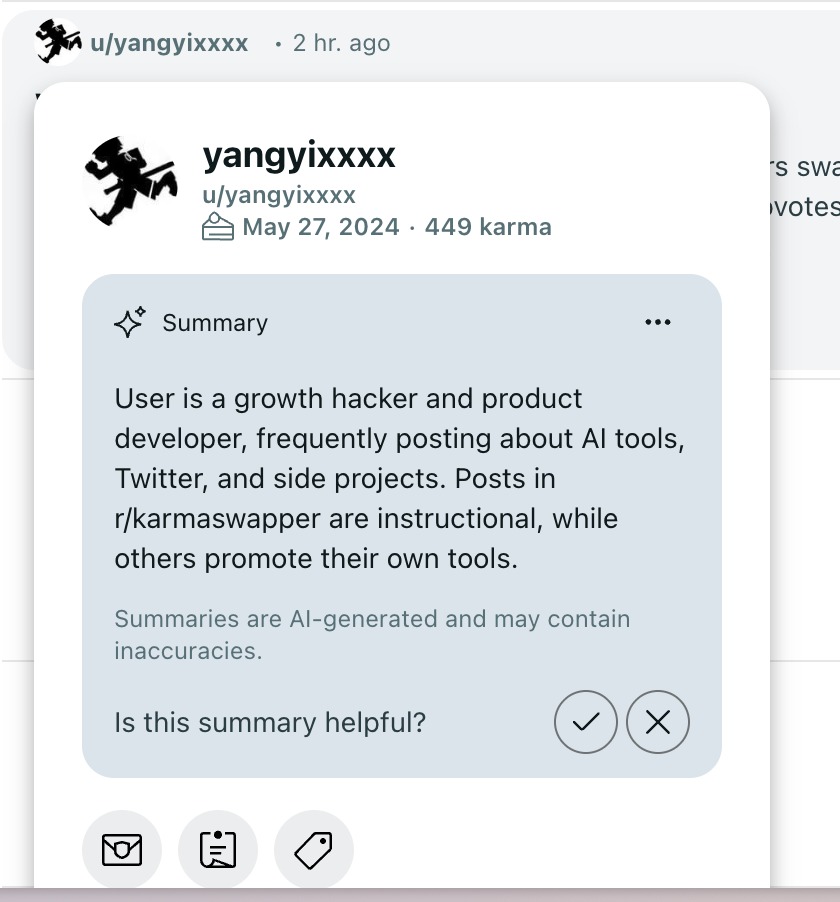Screen dimensions: 840x902
Task: Click the AI-generated user summary paragraph
Action: click(399, 478)
